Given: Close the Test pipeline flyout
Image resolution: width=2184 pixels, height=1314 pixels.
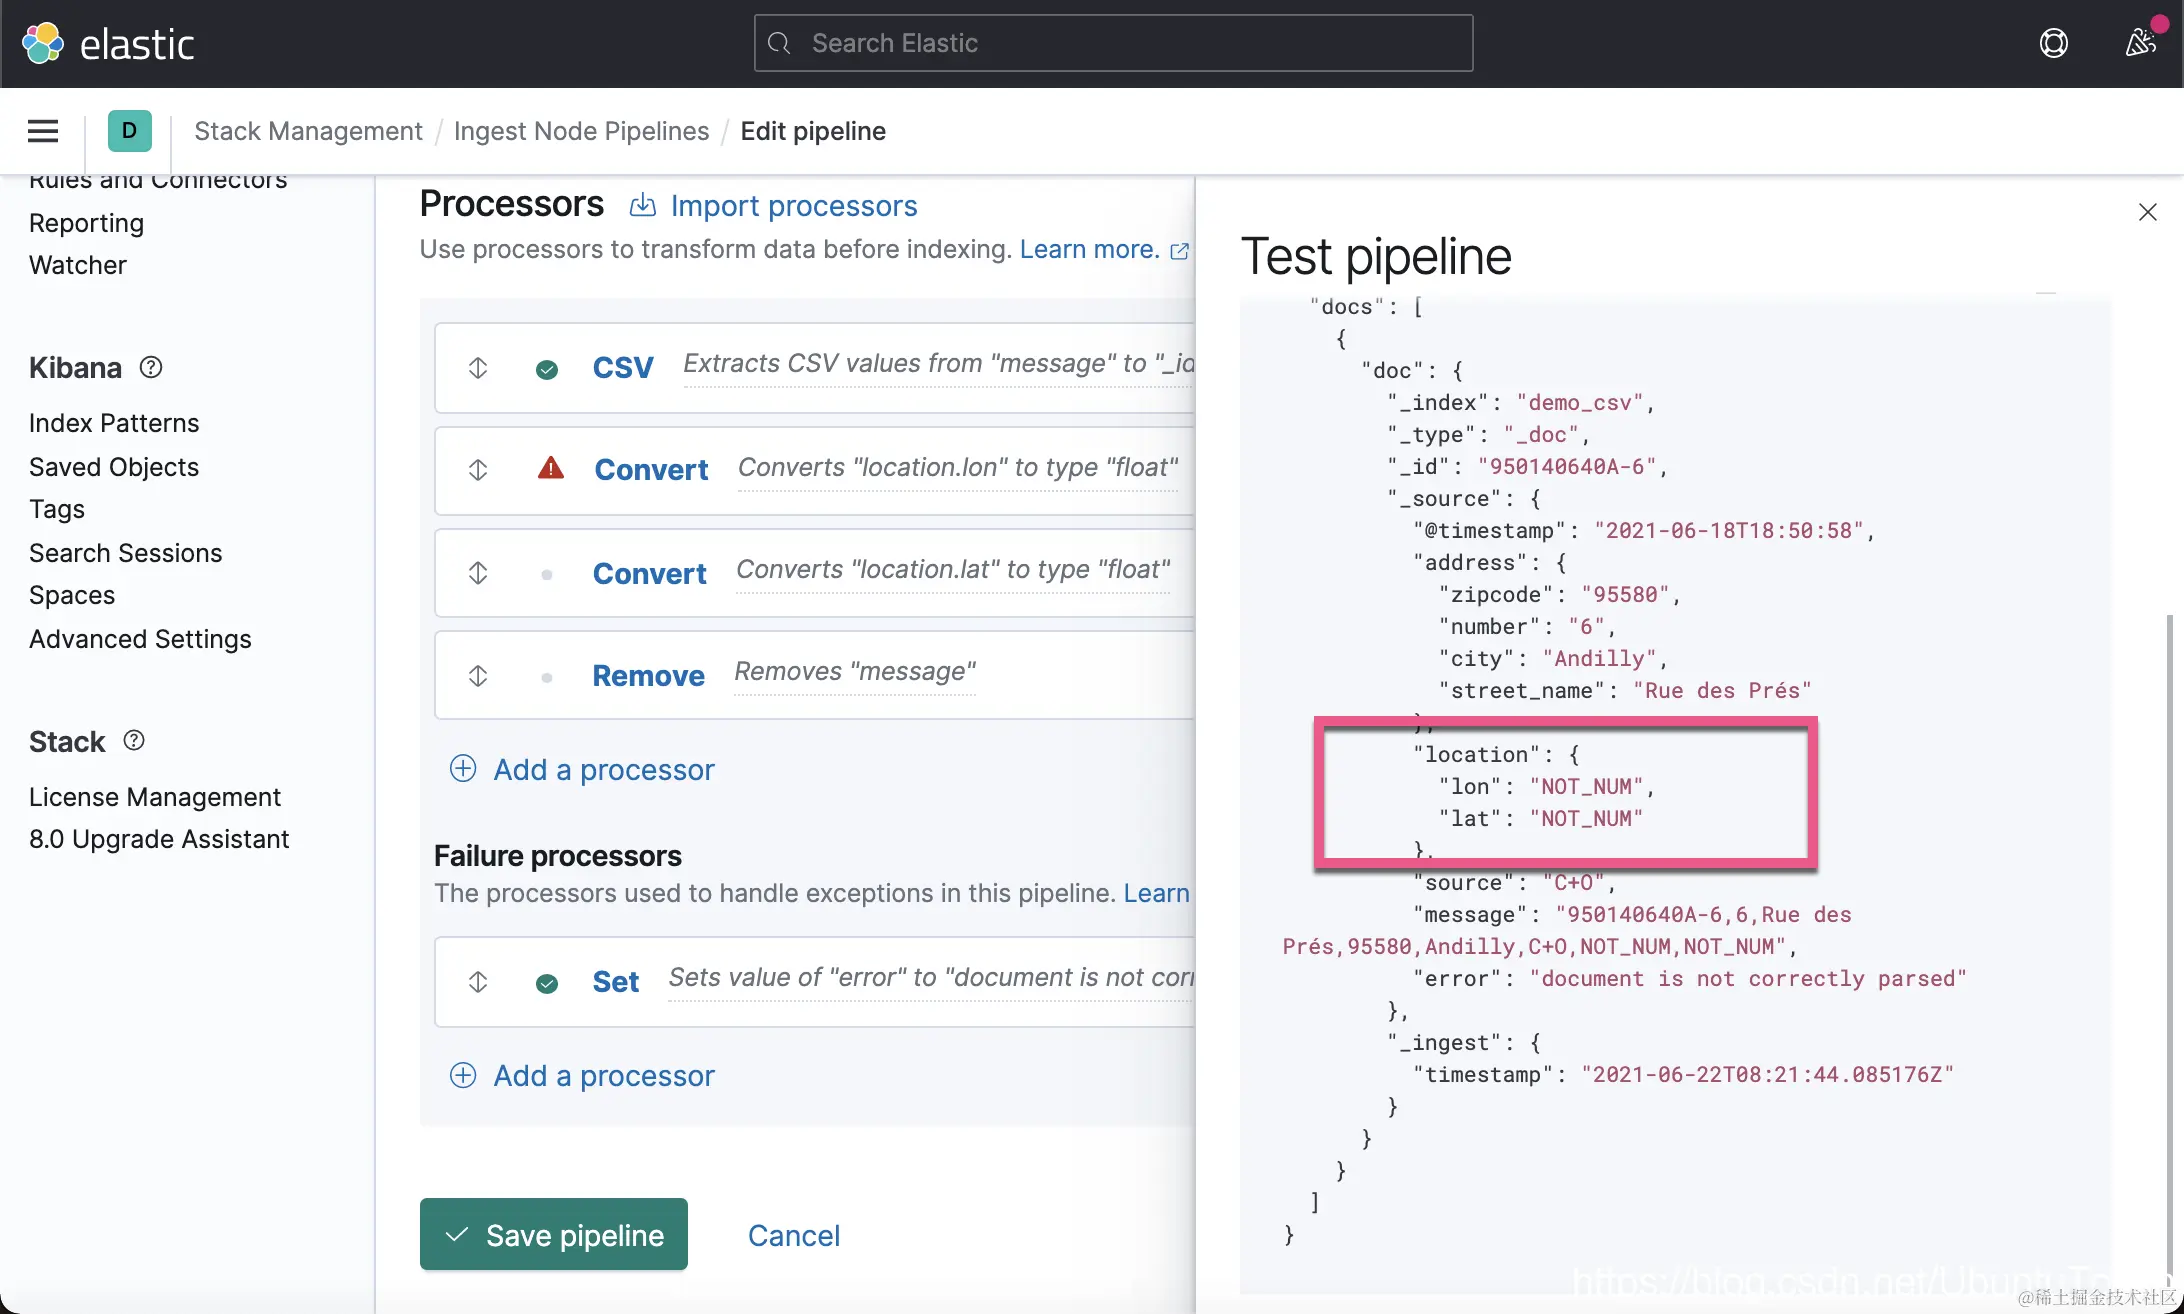Looking at the screenshot, I should [2147, 212].
